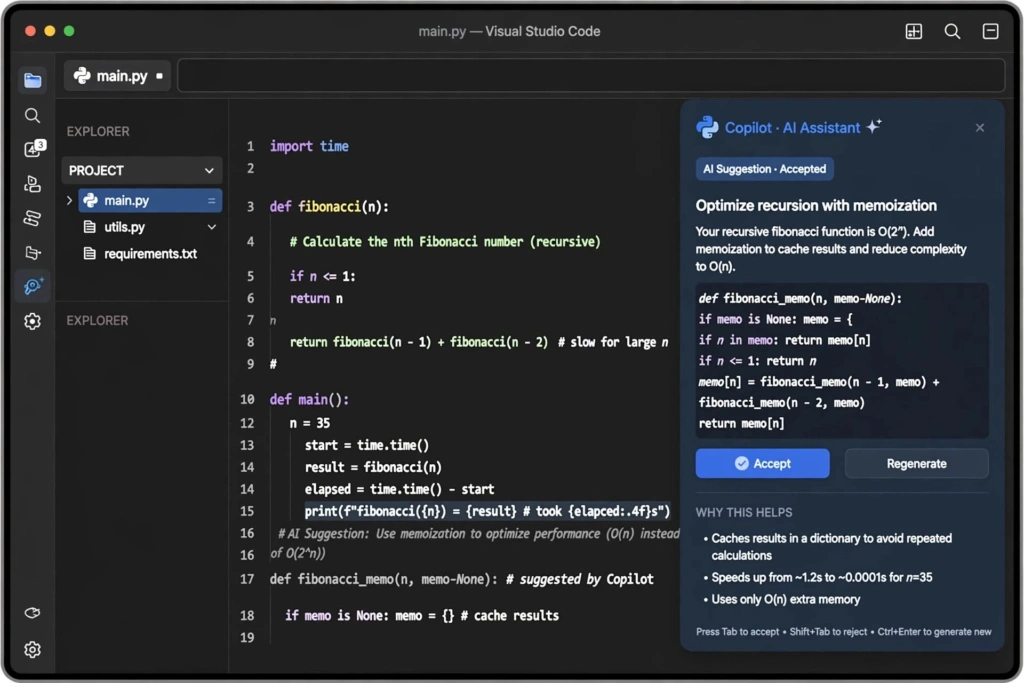This screenshot has width=1024, height=683.
Task: Click the 'start = time.time()' line
Action: pos(366,445)
